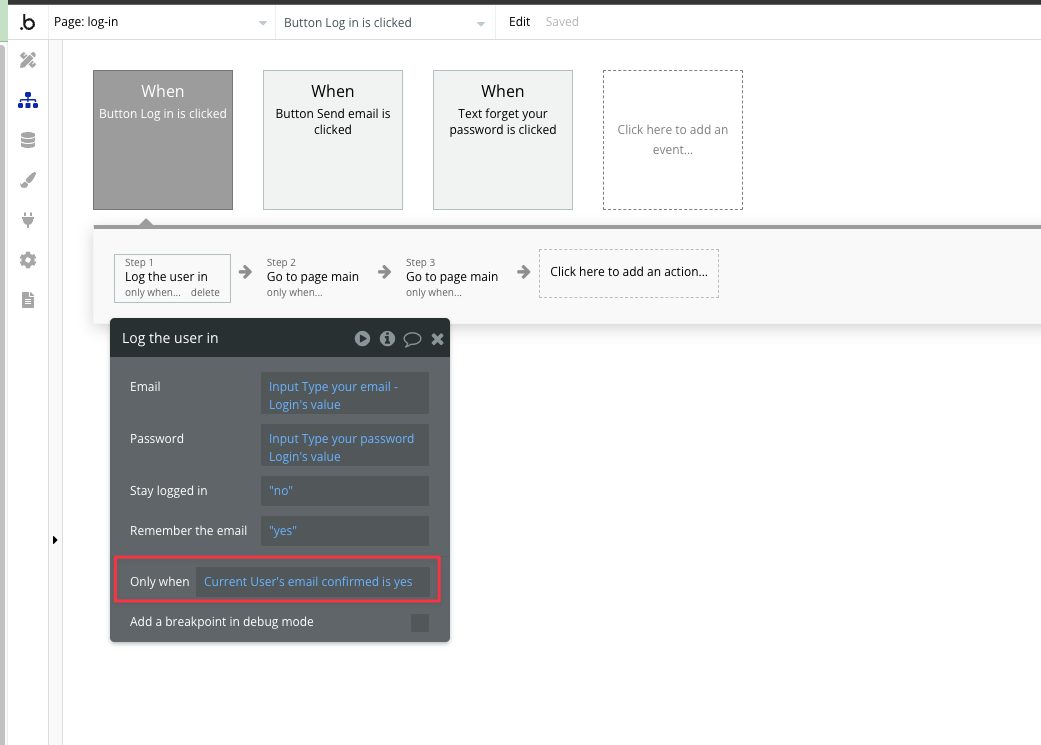Screen dimensions: 1041x745
Task: Click arrow after Step 3
Action: click(x=524, y=272)
